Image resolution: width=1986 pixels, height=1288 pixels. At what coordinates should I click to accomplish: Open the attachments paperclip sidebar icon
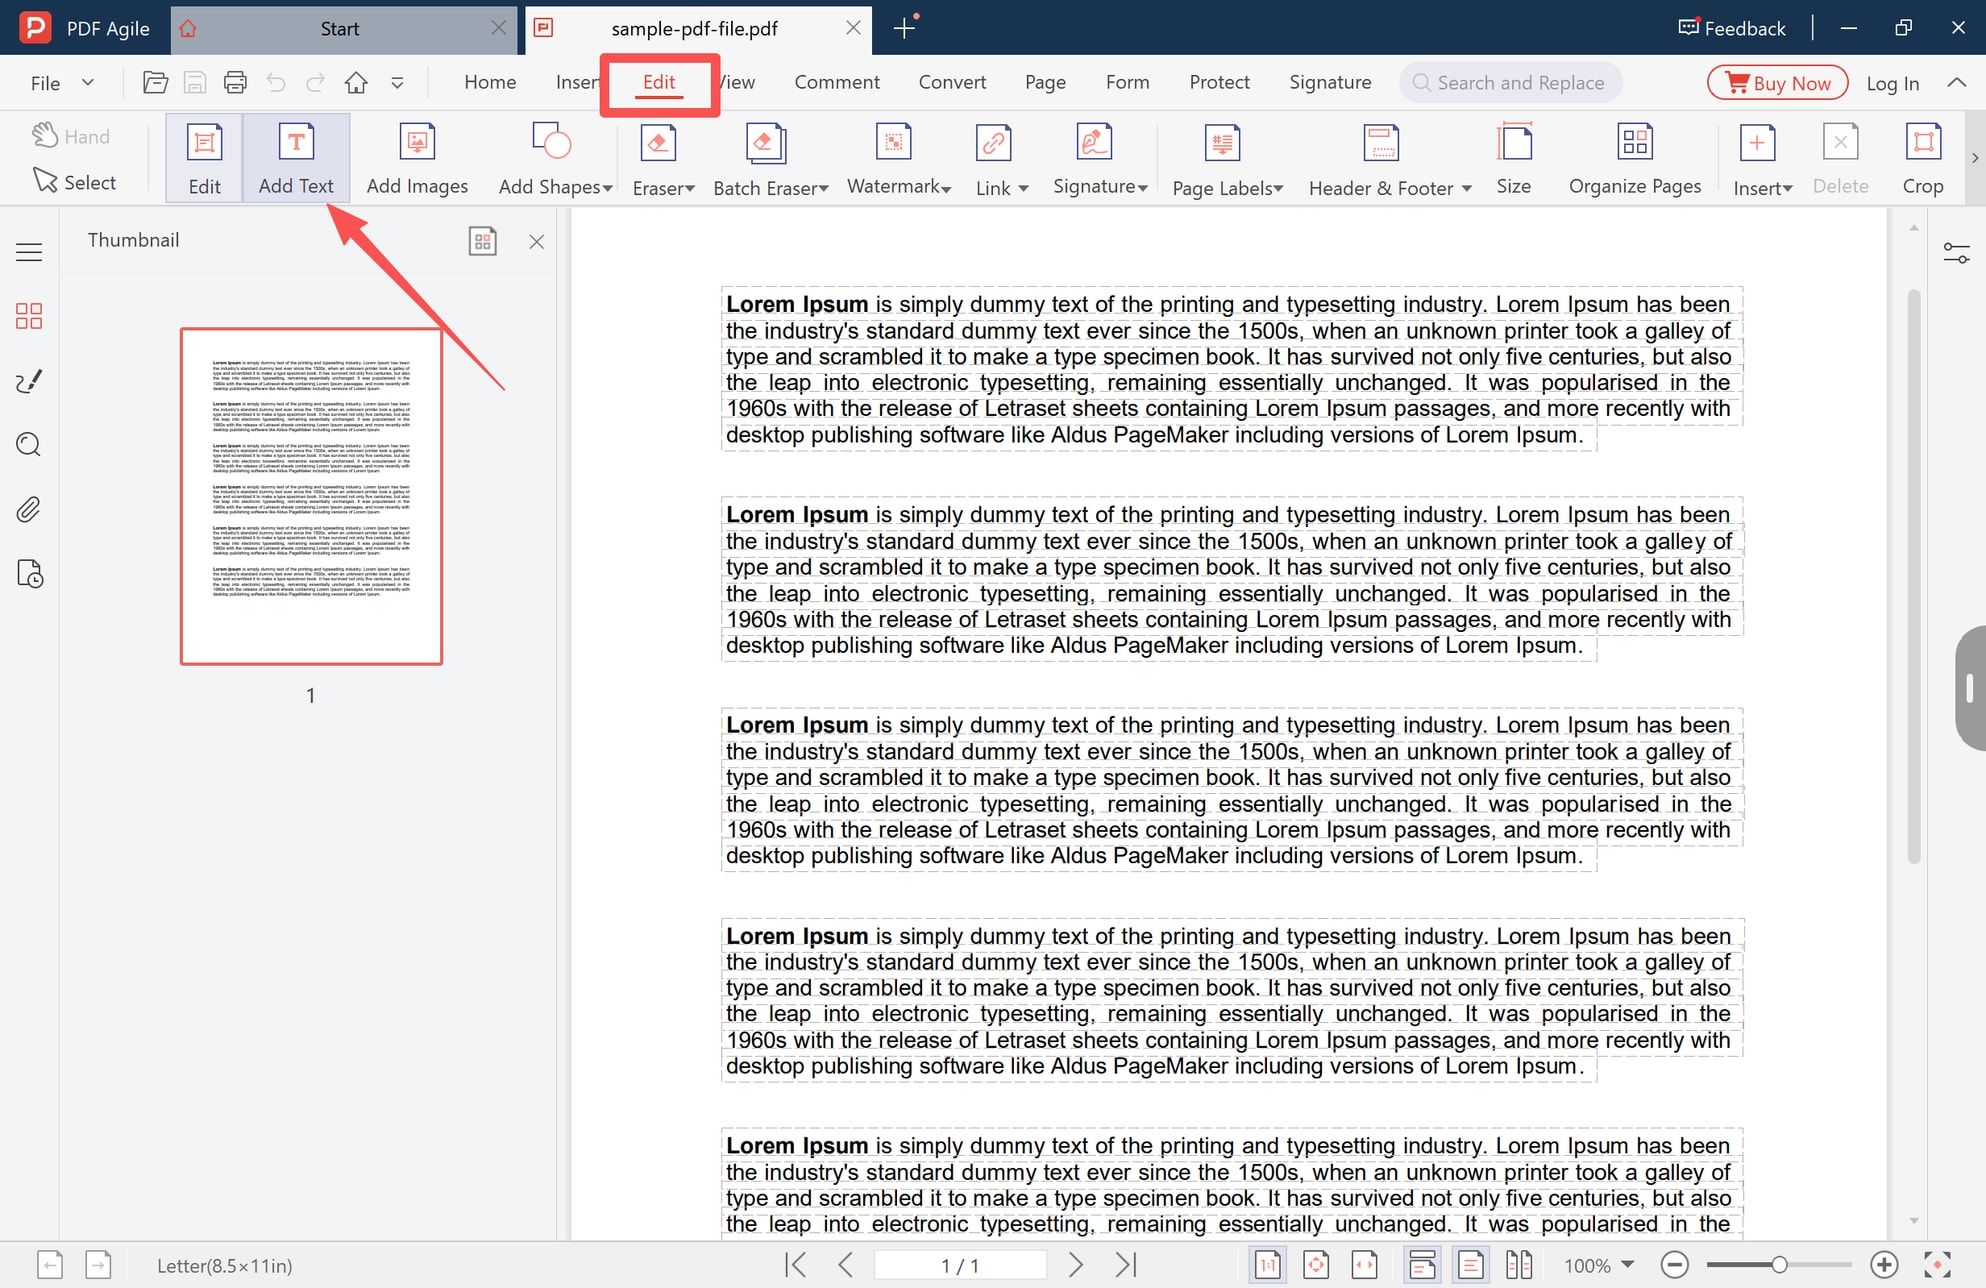29,510
